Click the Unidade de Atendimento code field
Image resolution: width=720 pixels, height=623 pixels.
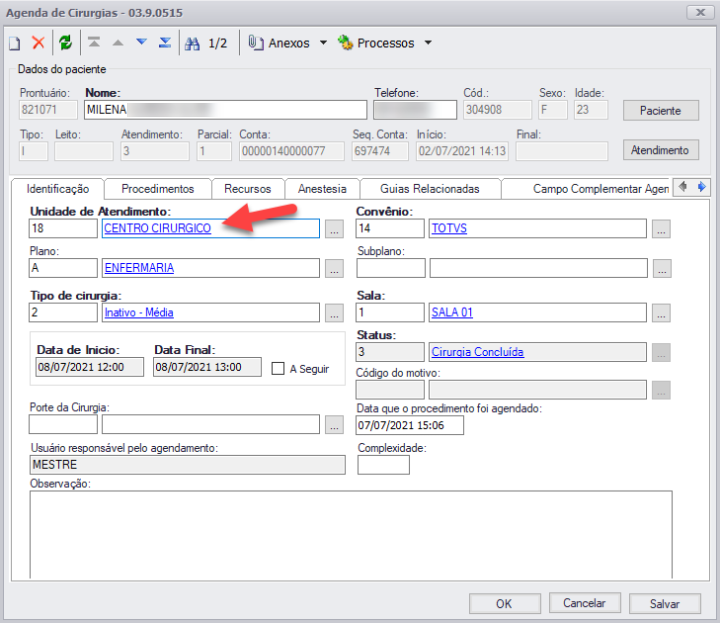[63, 228]
